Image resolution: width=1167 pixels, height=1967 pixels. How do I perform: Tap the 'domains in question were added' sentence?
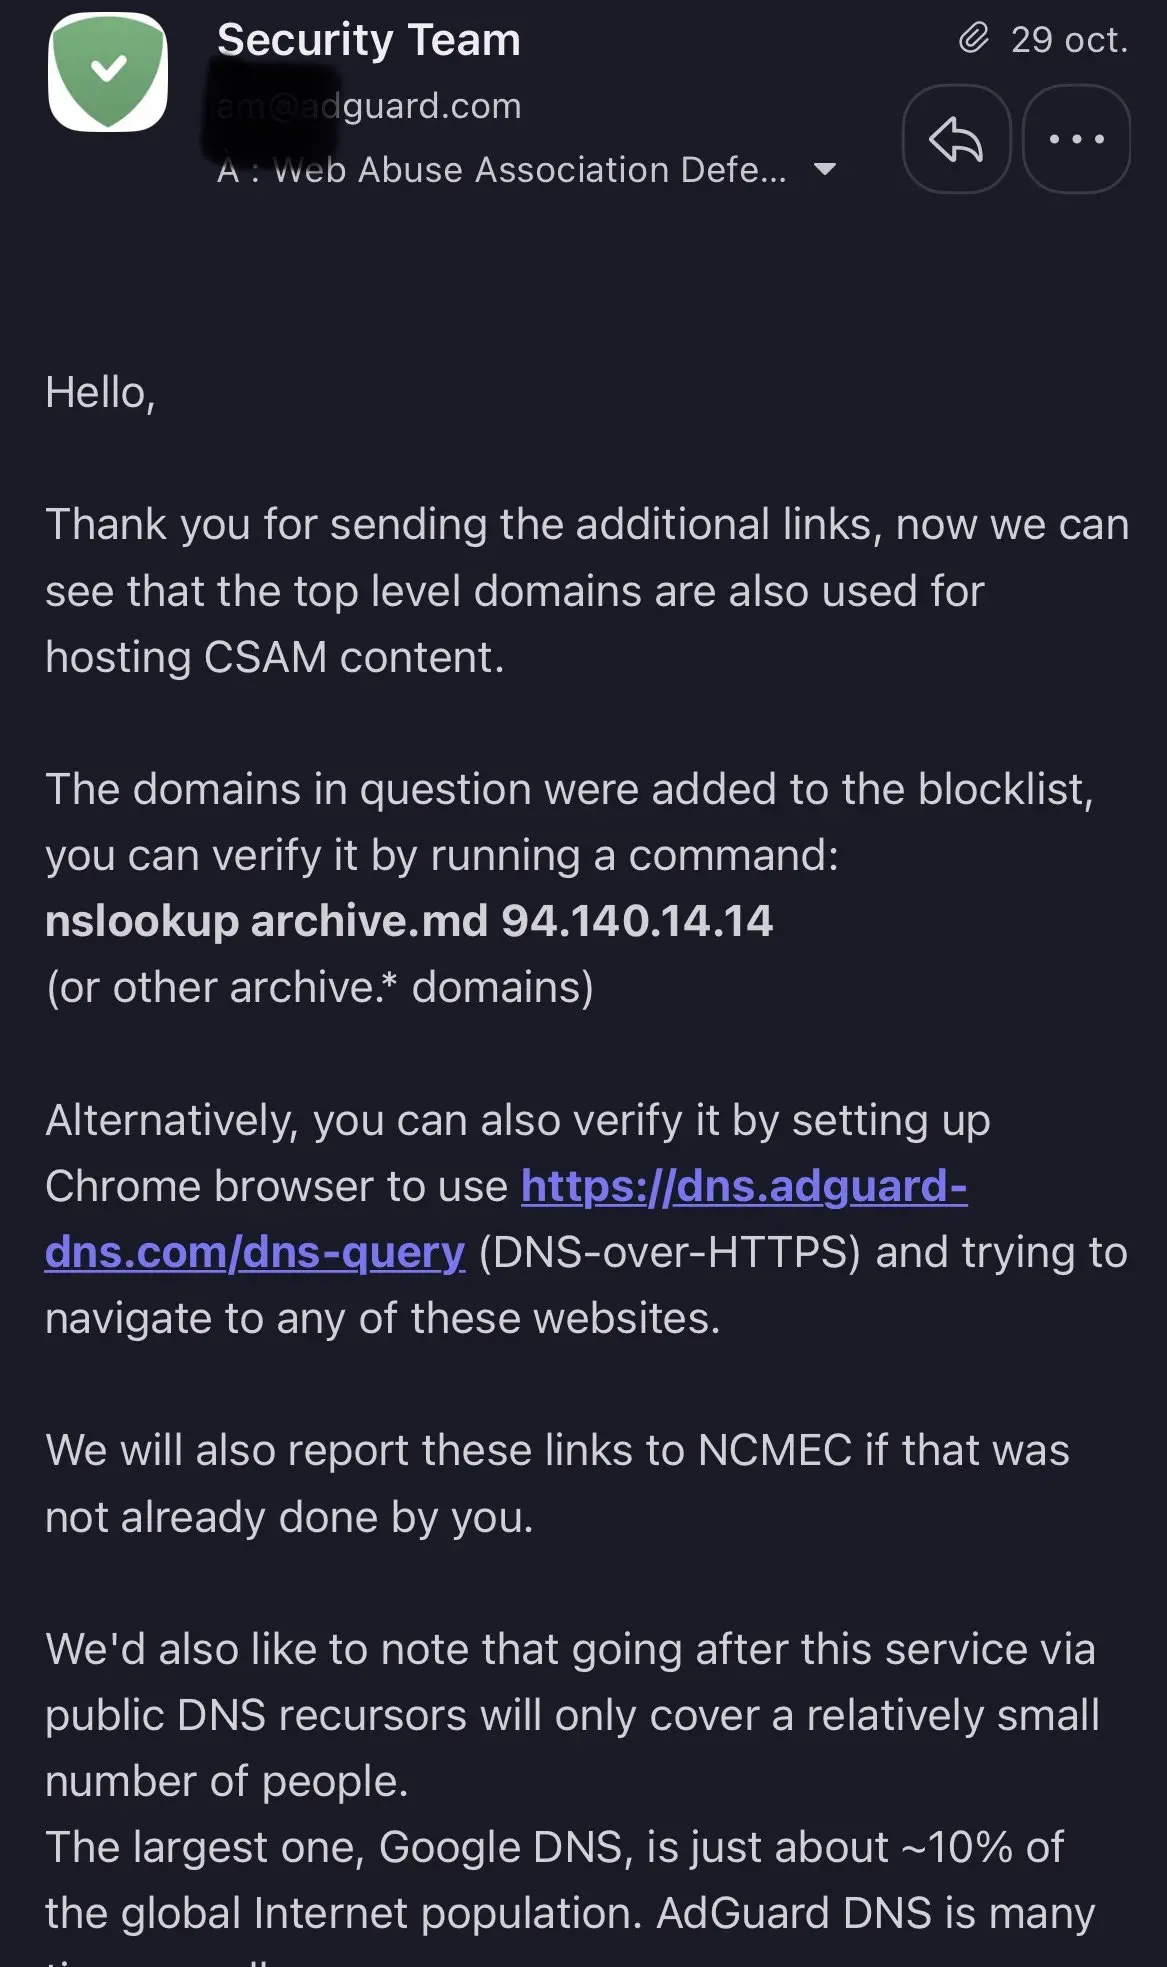pyautogui.click(x=570, y=822)
